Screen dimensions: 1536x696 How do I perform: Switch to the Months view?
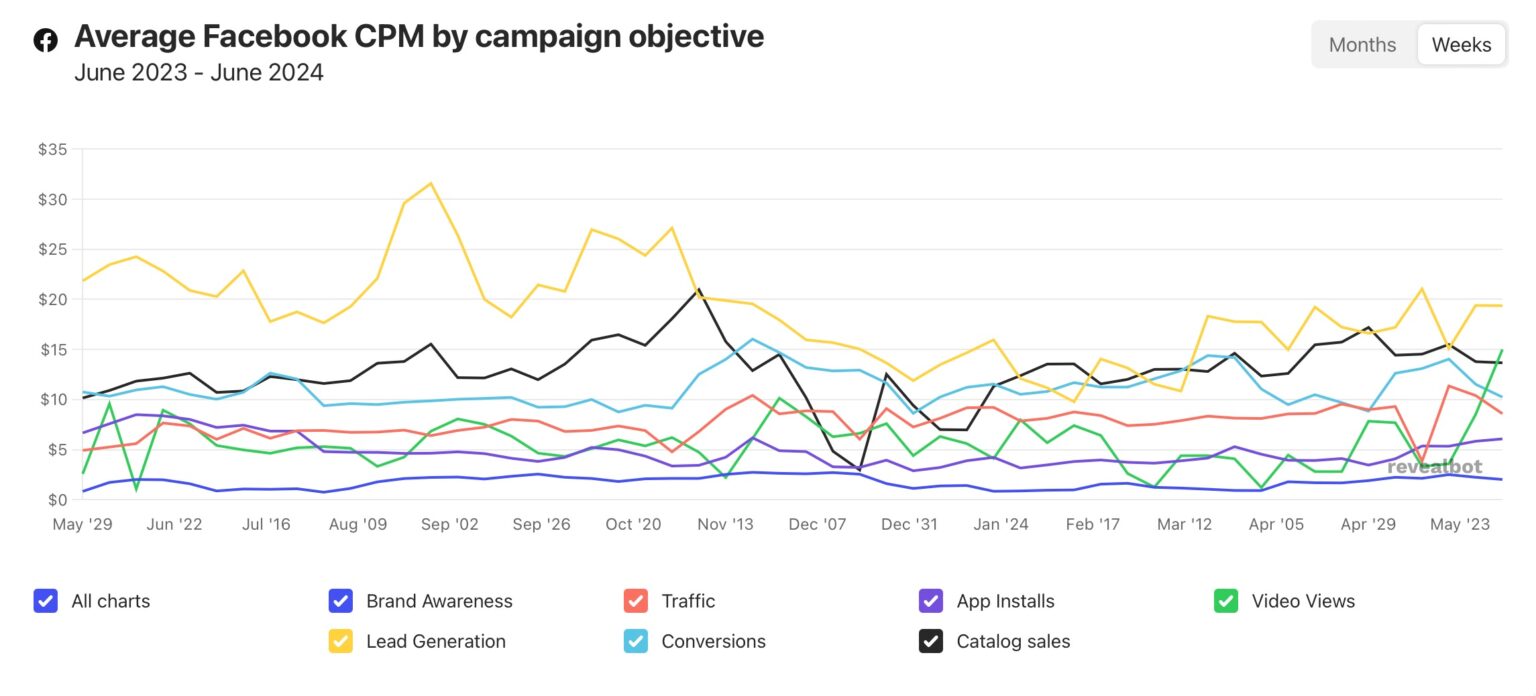1362,44
